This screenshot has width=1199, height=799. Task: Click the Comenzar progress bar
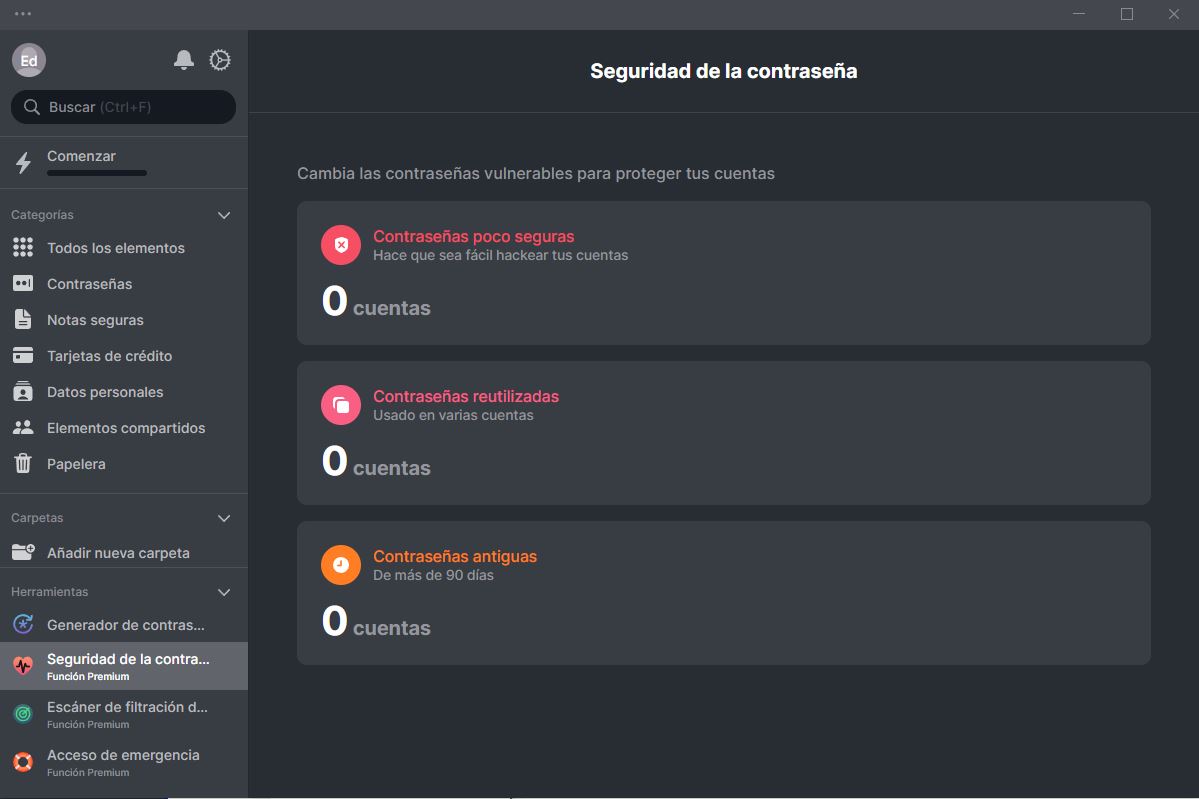coord(96,173)
